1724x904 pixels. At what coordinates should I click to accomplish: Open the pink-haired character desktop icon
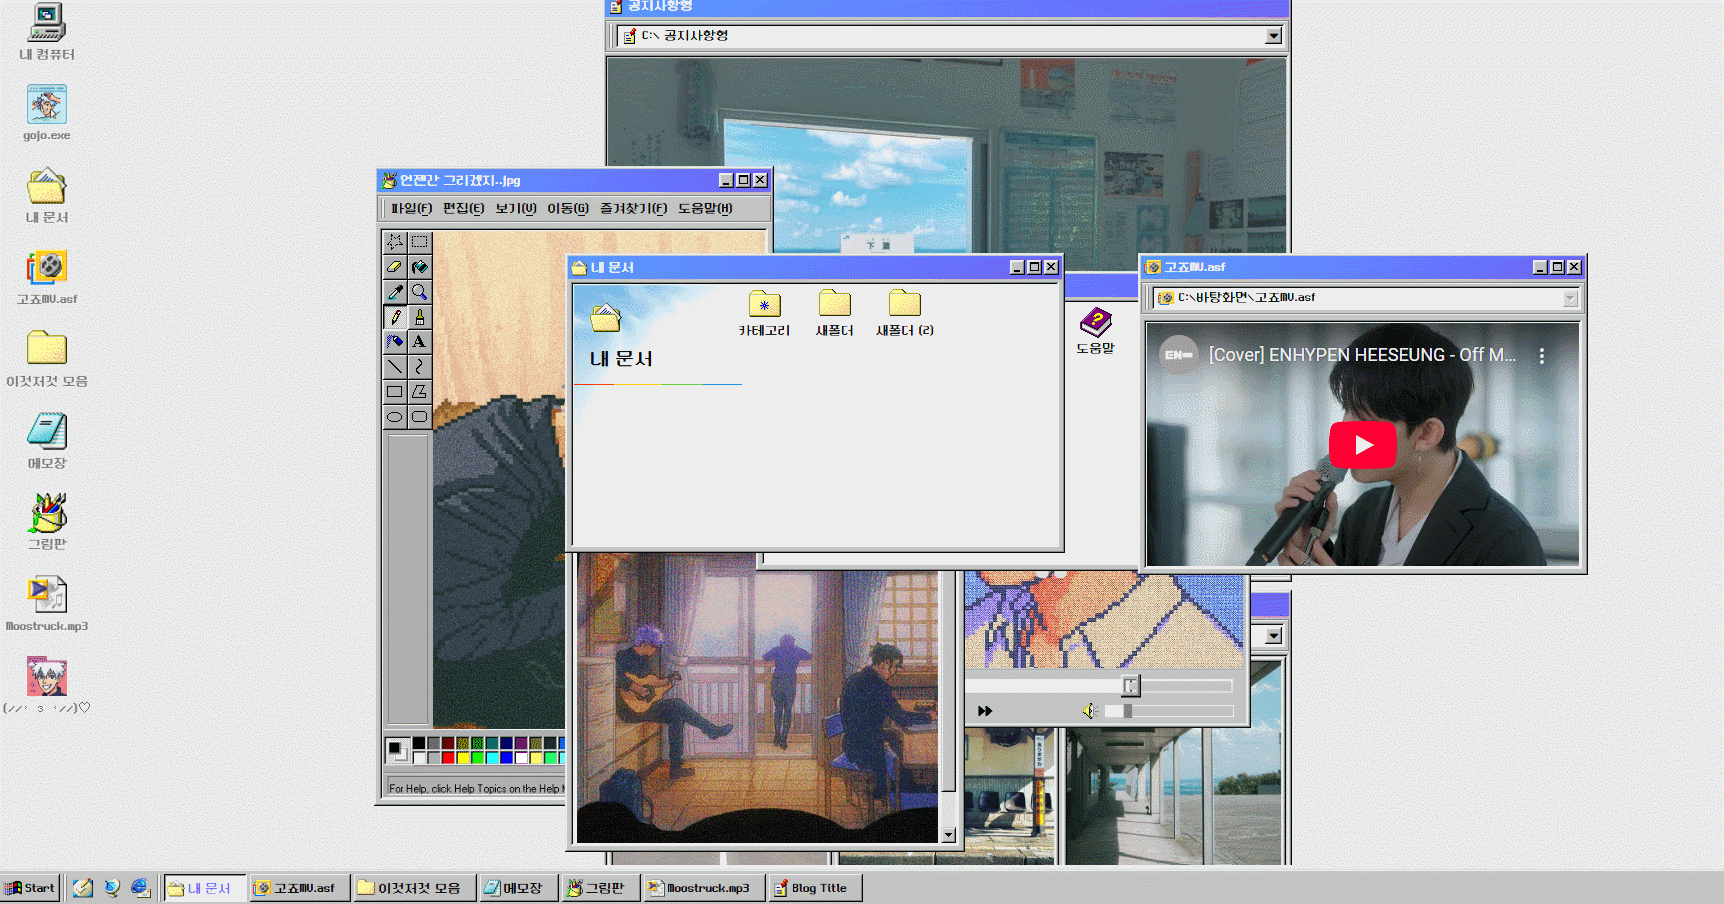[x=47, y=685]
